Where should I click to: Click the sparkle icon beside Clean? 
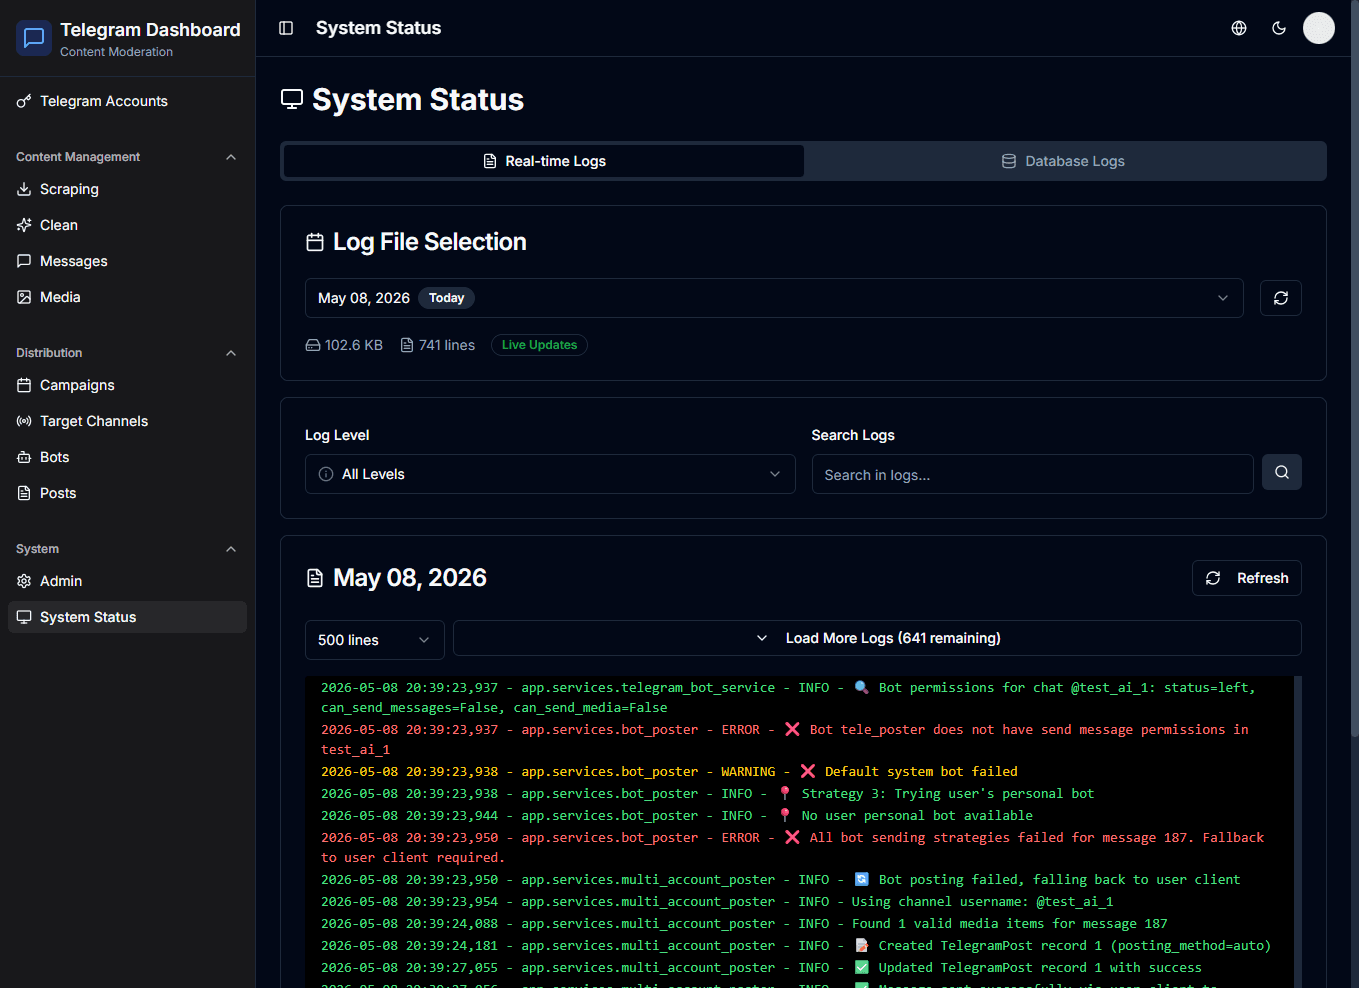point(24,225)
